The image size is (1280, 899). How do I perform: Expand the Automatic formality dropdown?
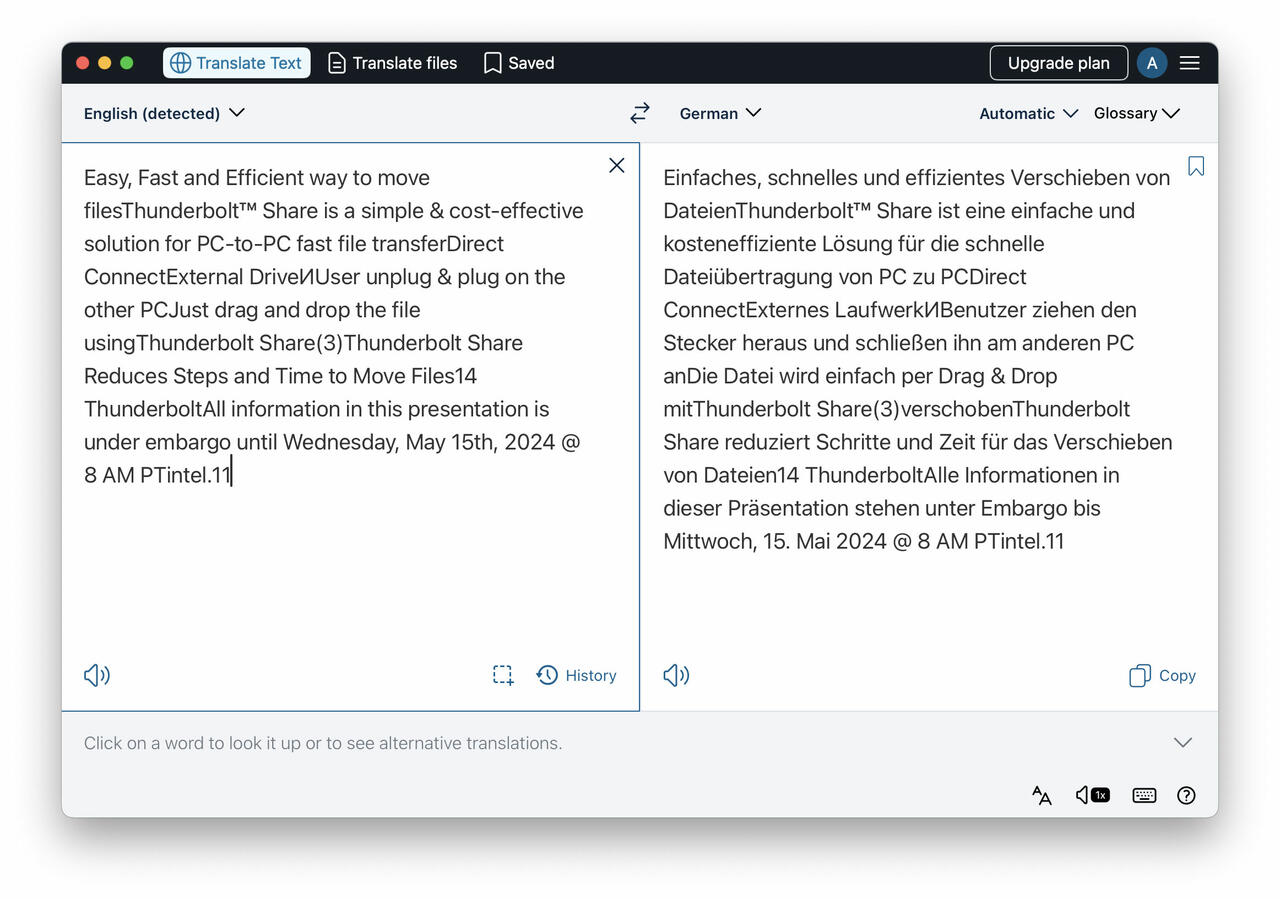[x=1027, y=113]
